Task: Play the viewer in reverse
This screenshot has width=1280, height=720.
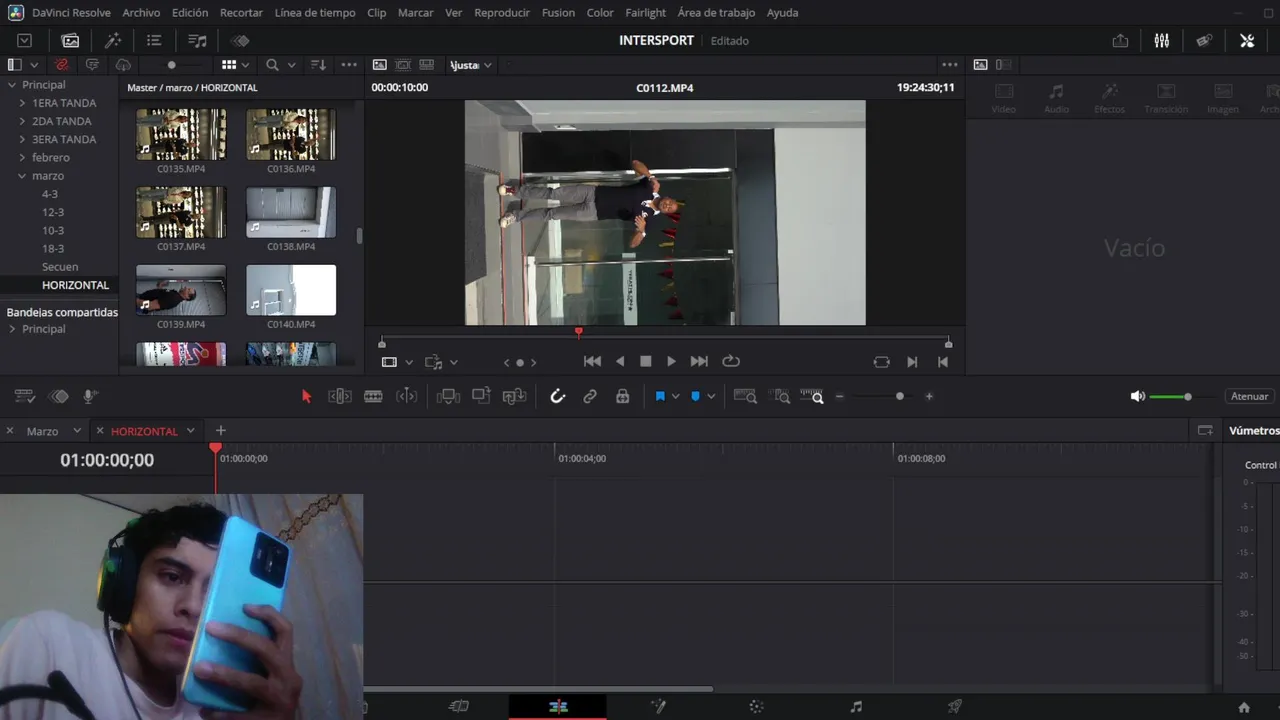Action: coord(620,361)
